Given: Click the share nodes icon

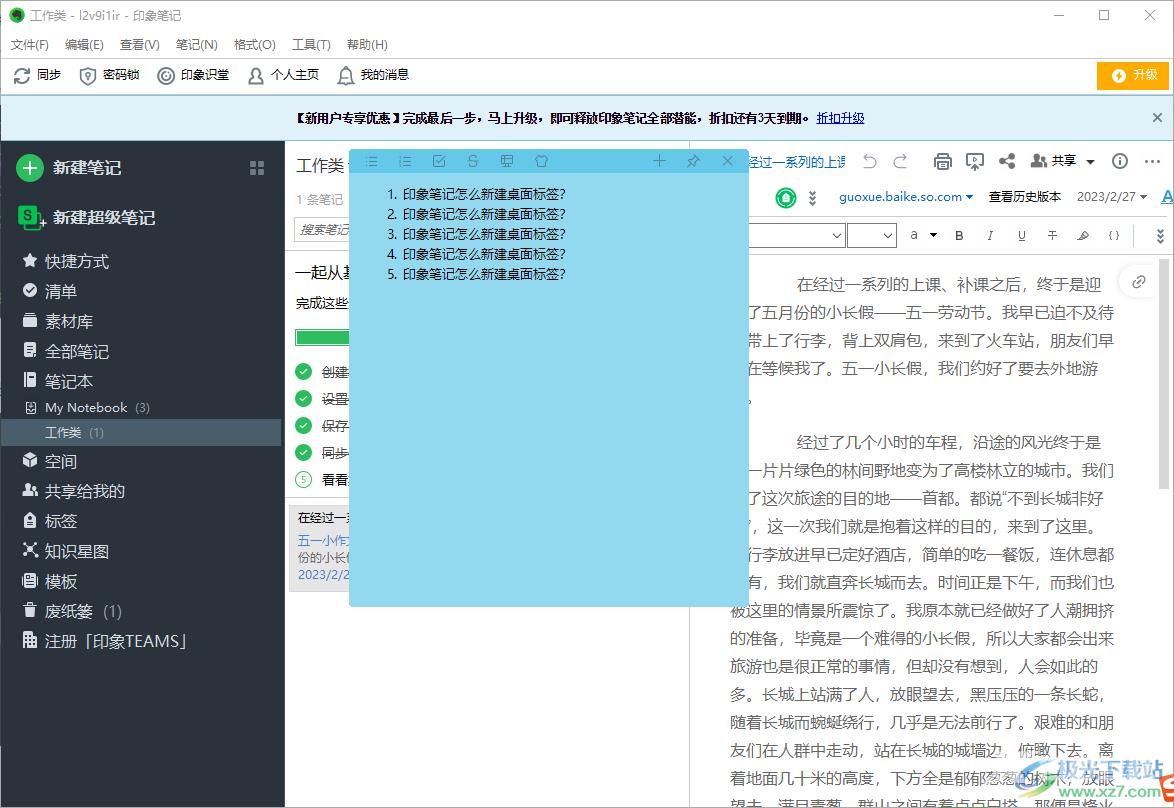Looking at the screenshot, I should [x=1007, y=161].
